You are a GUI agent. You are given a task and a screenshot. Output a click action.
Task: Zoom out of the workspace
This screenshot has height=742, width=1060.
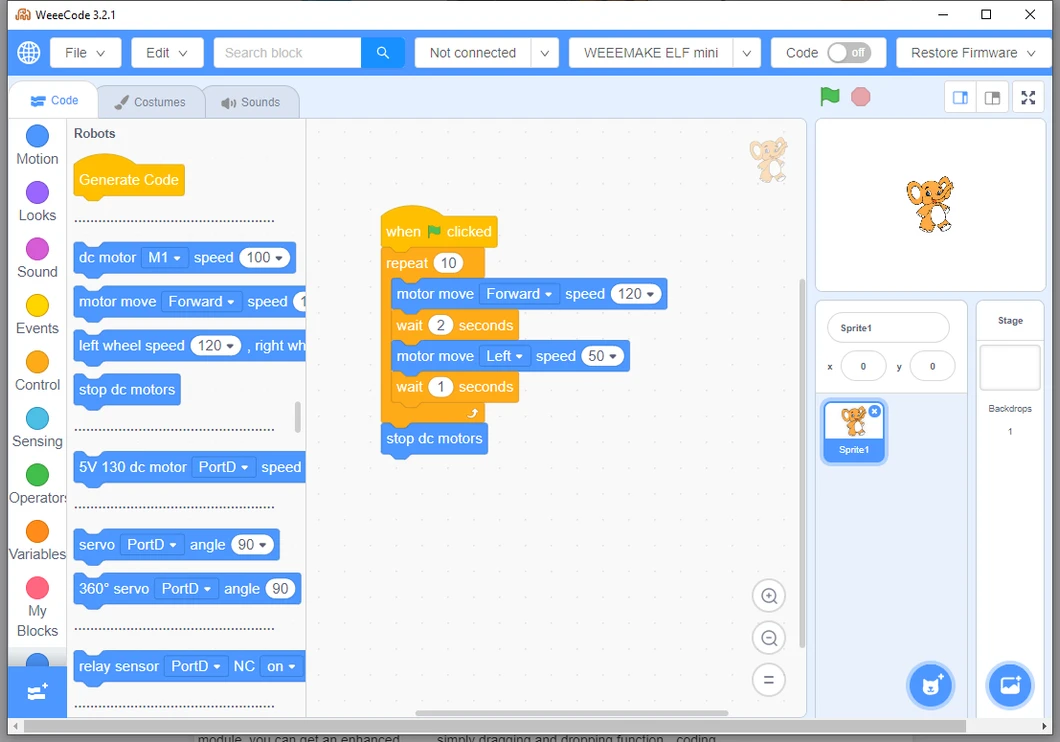pyautogui.click(x=769, y=638)
